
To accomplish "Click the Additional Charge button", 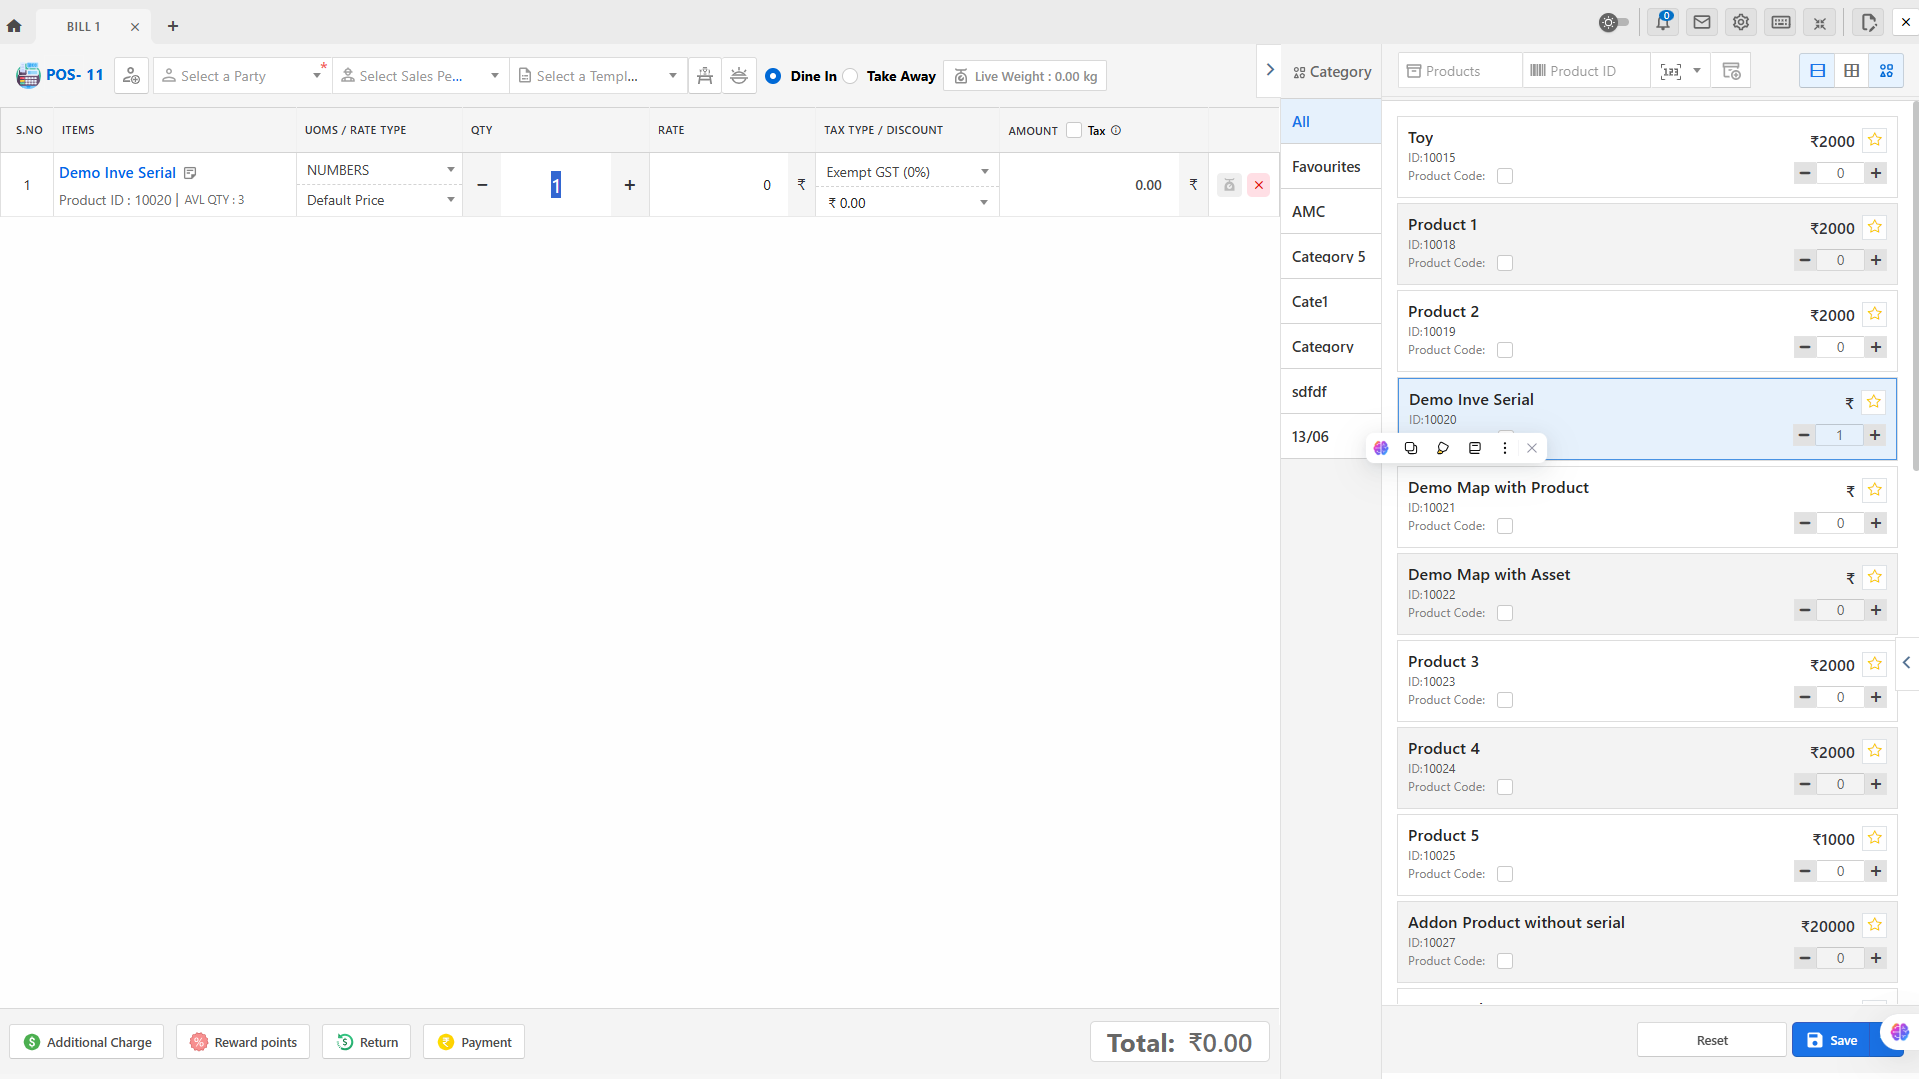I will pyautogui.click(x=87, y=1042).
